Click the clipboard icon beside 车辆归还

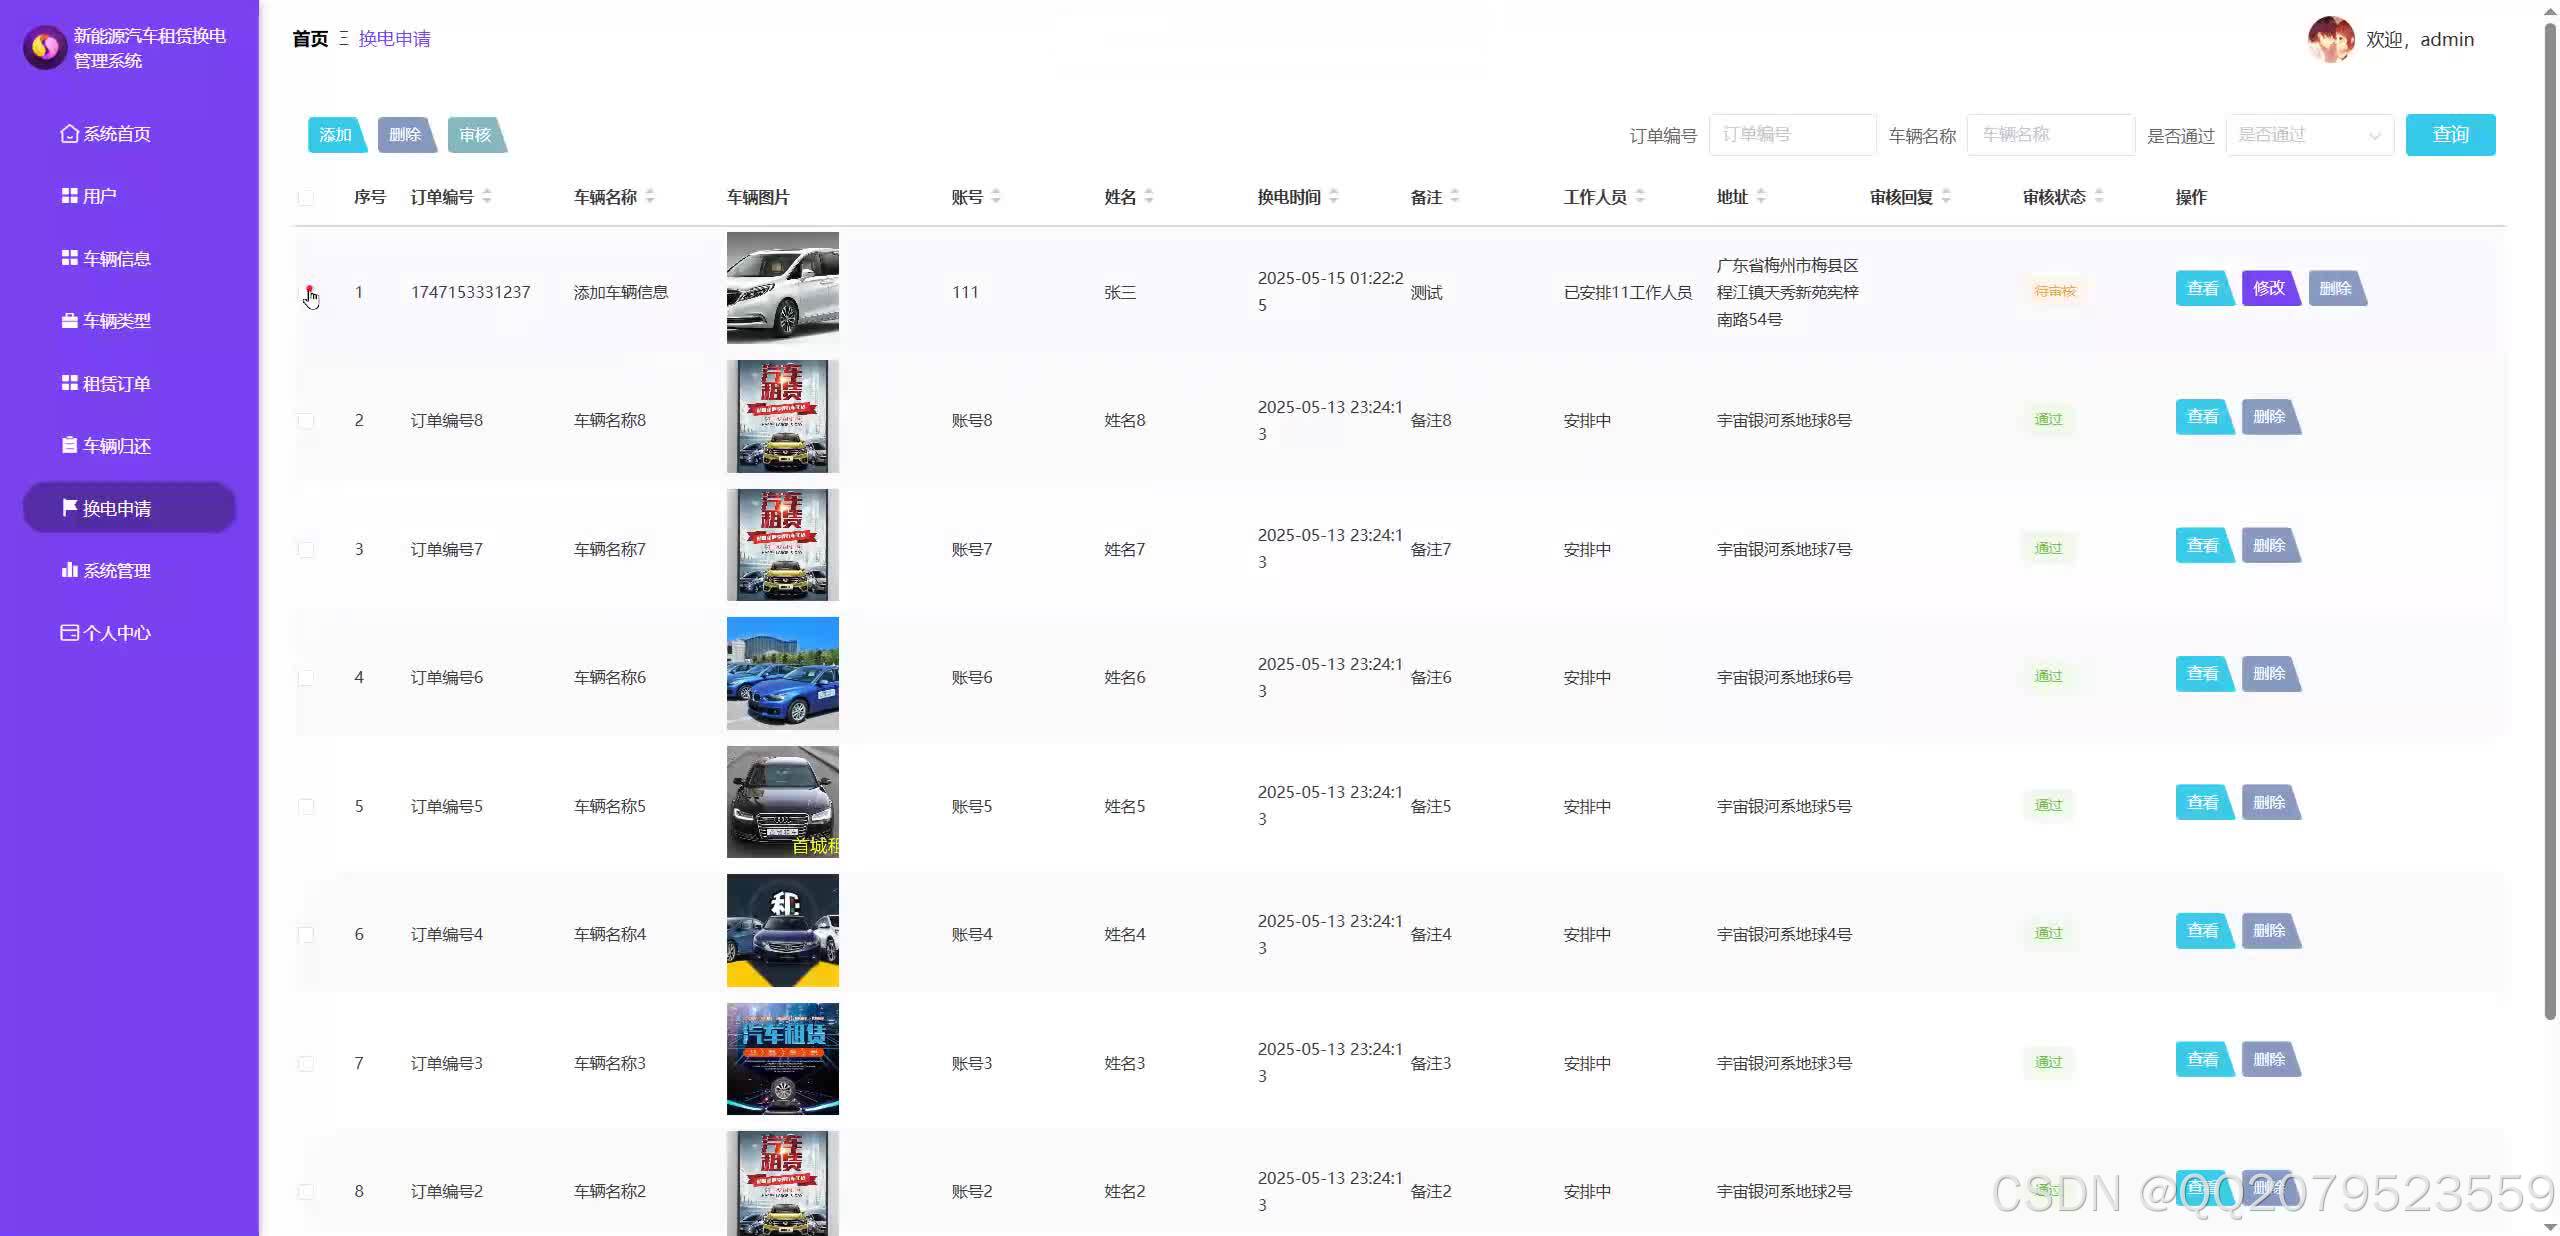pos(69,446)
